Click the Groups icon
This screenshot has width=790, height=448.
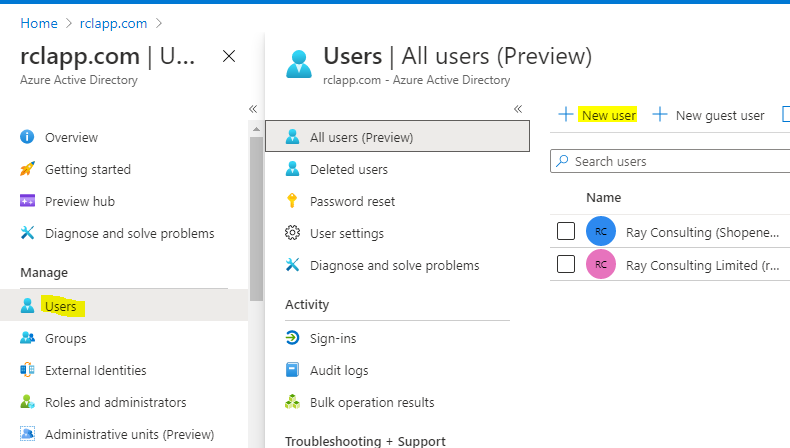[27, 338]
